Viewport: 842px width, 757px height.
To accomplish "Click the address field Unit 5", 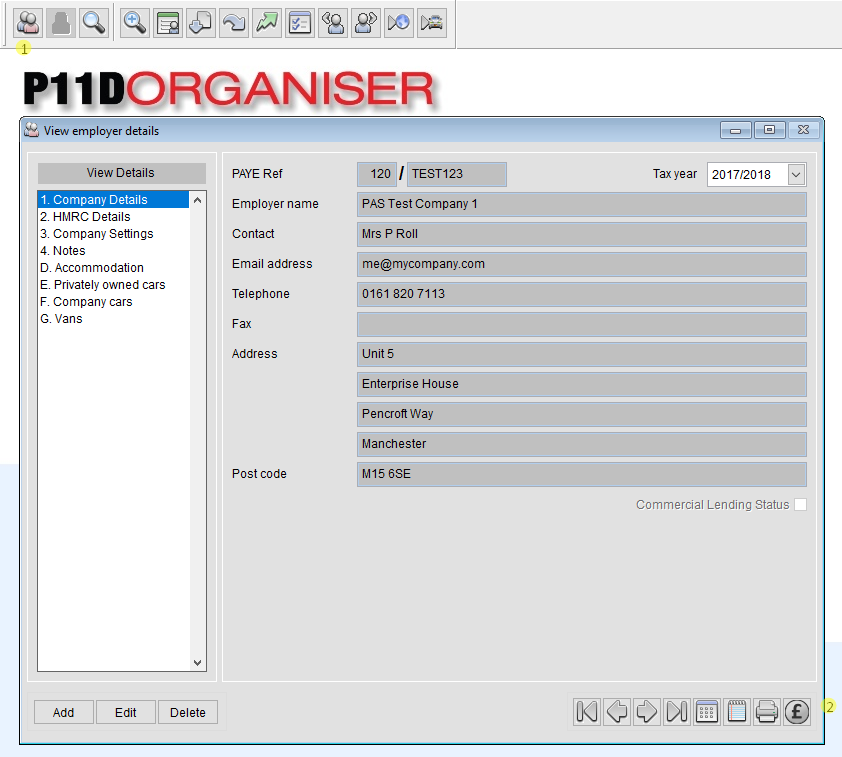I will point(582,354).
